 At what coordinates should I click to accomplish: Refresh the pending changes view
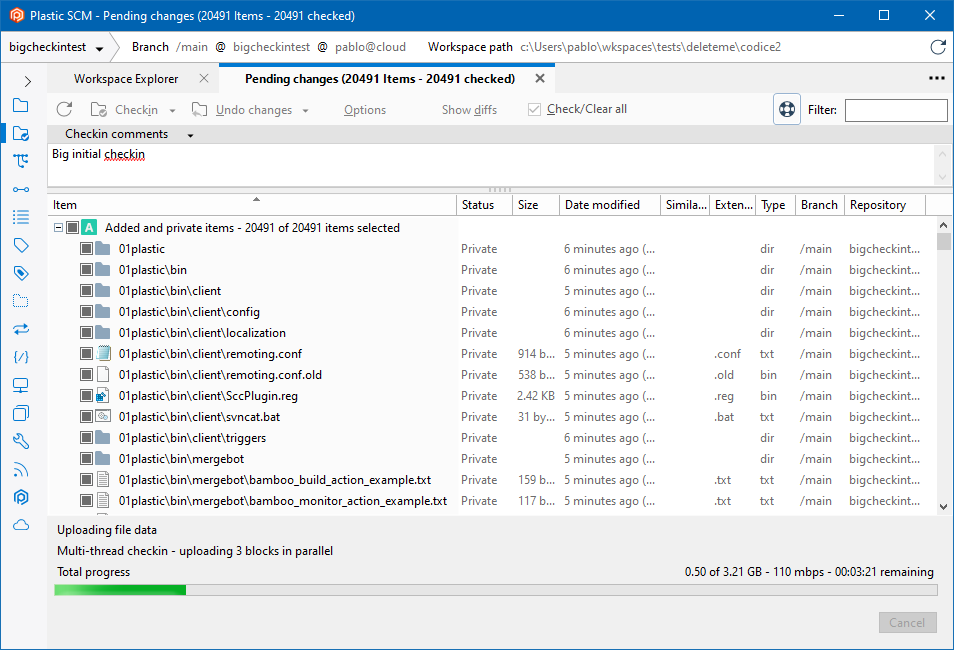coord(66,109)
